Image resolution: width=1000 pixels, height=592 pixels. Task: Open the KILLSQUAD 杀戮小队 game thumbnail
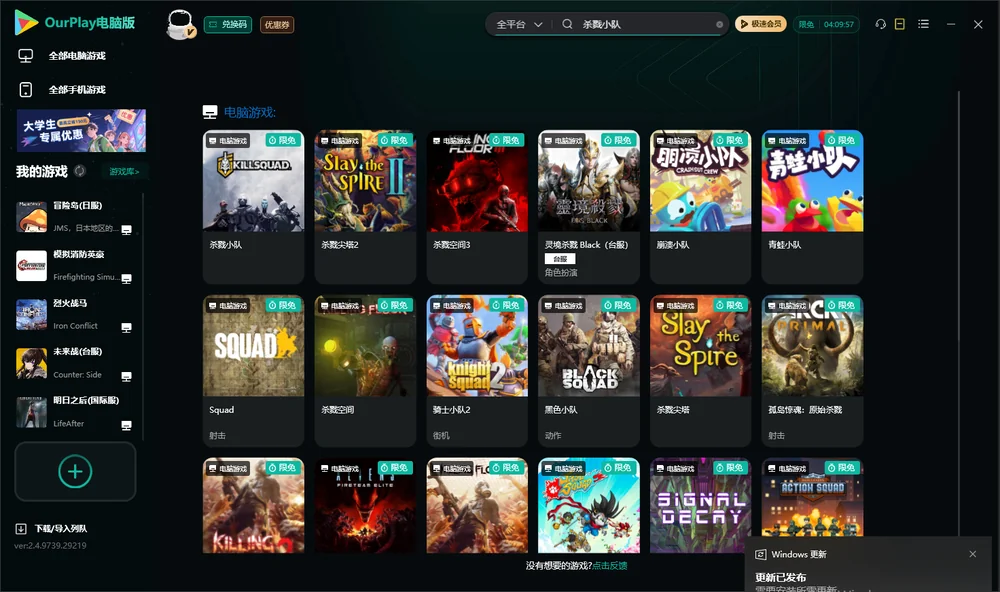[253, 181]
